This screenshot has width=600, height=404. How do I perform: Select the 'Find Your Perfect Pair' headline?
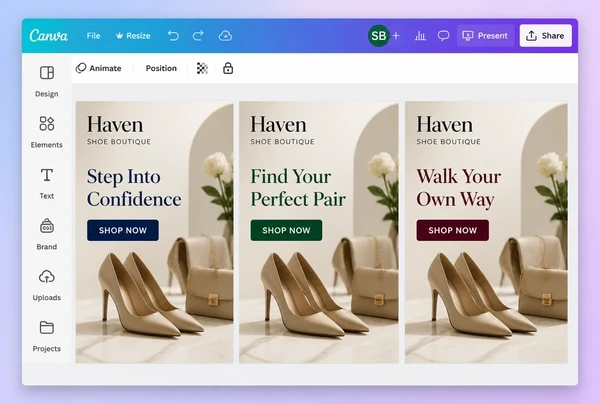[298, 187]
